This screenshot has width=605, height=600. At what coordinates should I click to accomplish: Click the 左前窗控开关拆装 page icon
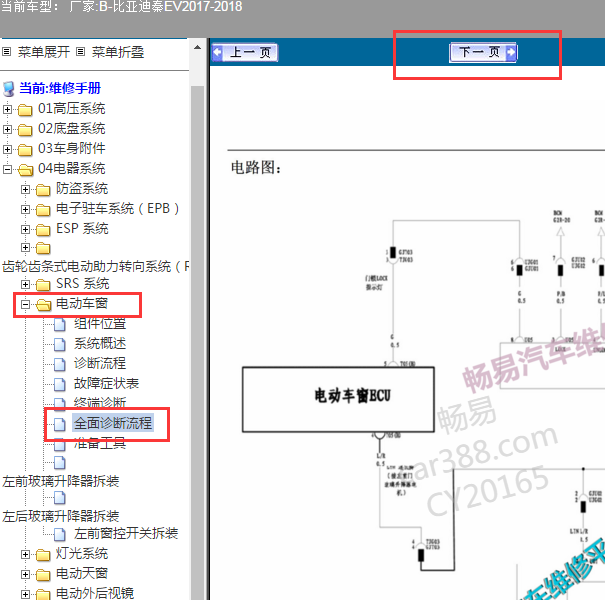[60, 534]
